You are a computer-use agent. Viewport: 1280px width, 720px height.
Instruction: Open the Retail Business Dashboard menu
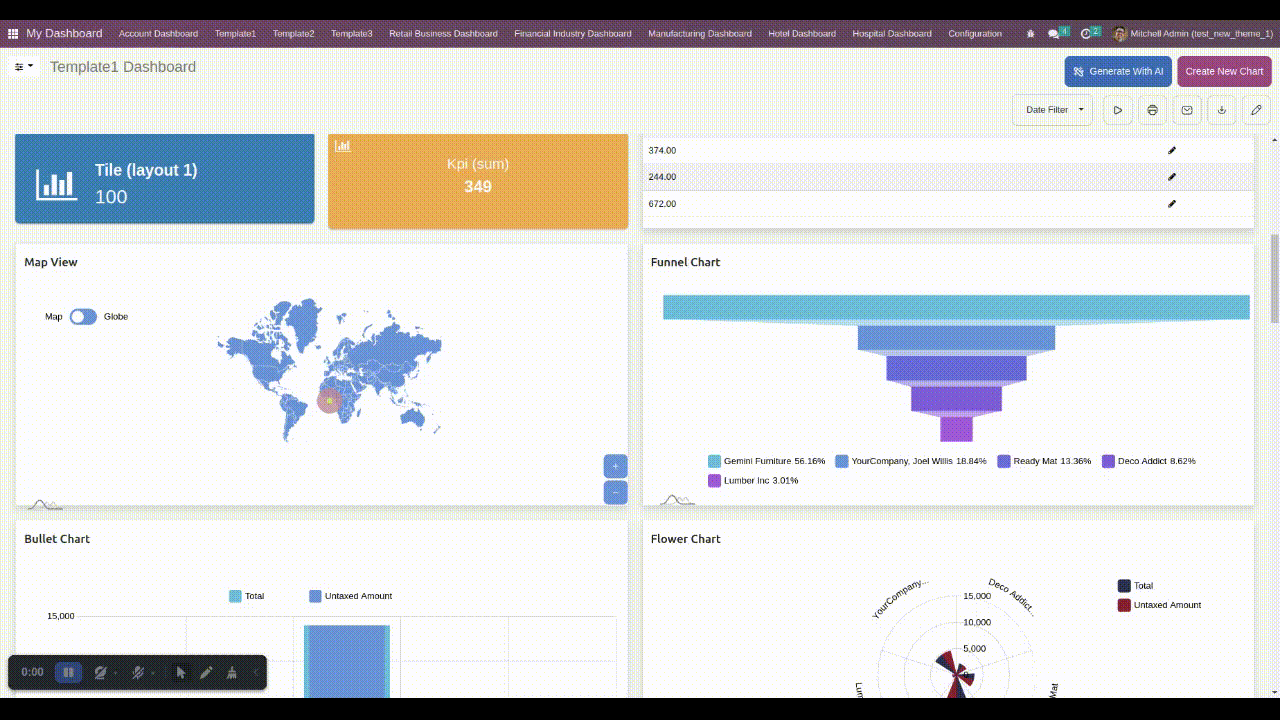[443, 34]
